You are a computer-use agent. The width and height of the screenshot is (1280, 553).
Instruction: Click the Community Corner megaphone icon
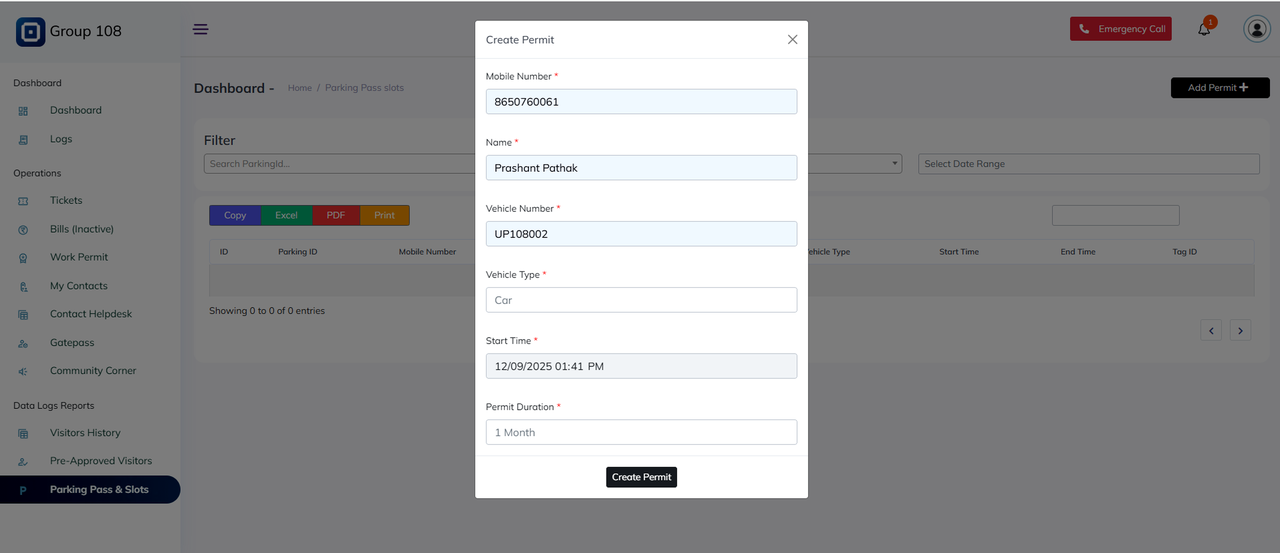[23, 371]
